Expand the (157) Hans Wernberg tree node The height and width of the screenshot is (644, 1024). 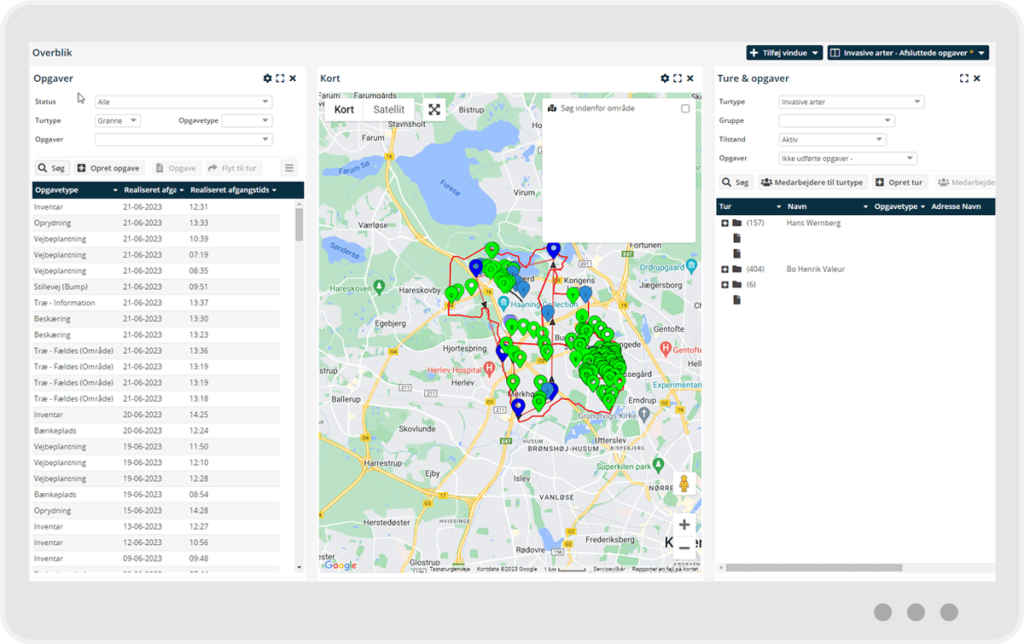coord(725,223)
